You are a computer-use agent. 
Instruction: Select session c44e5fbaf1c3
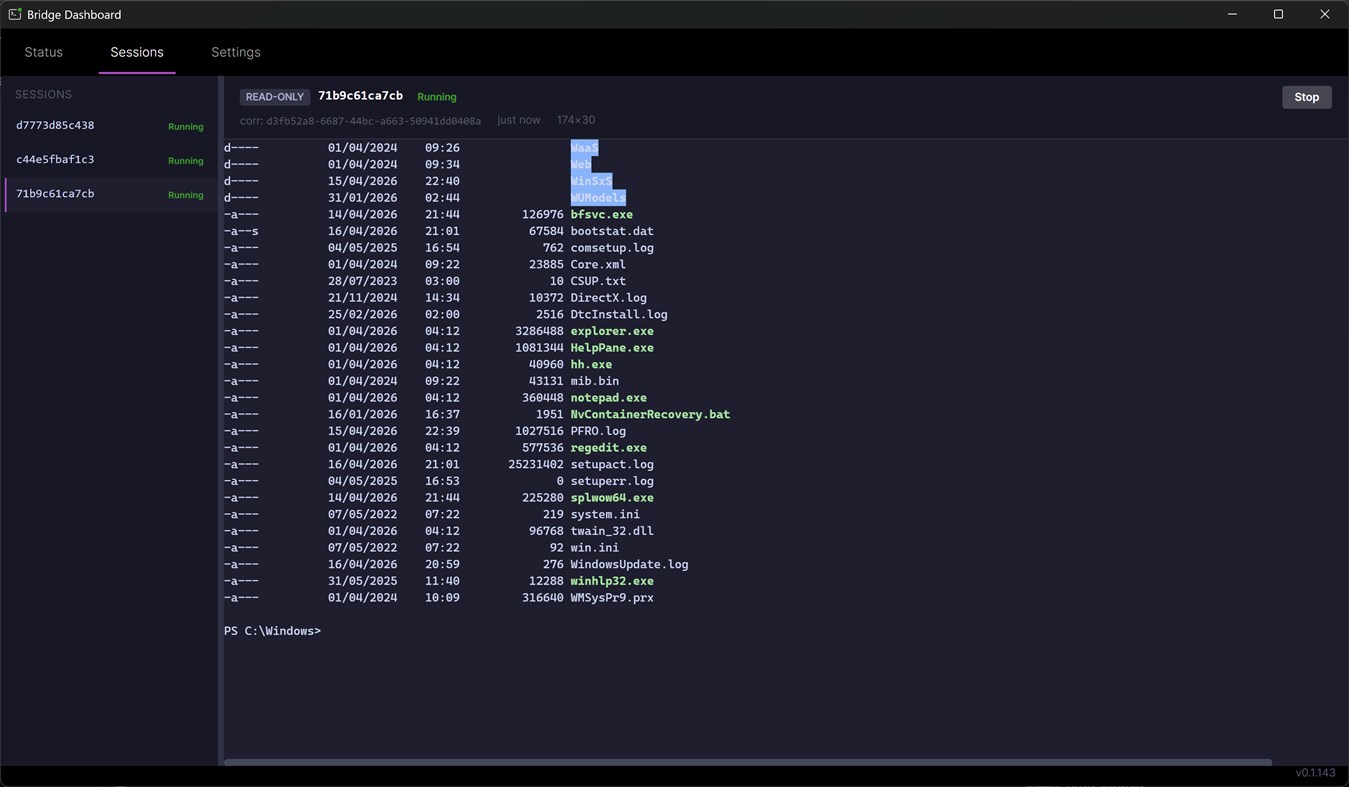[109, 160]
